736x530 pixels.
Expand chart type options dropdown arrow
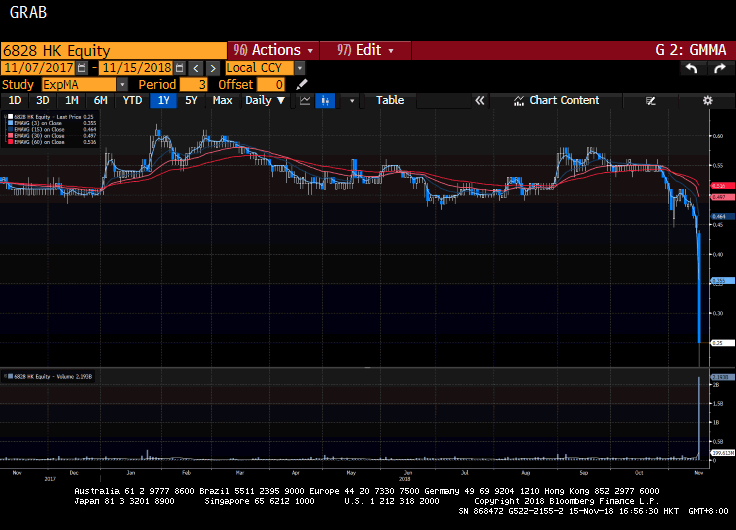[x=352, y=100]
